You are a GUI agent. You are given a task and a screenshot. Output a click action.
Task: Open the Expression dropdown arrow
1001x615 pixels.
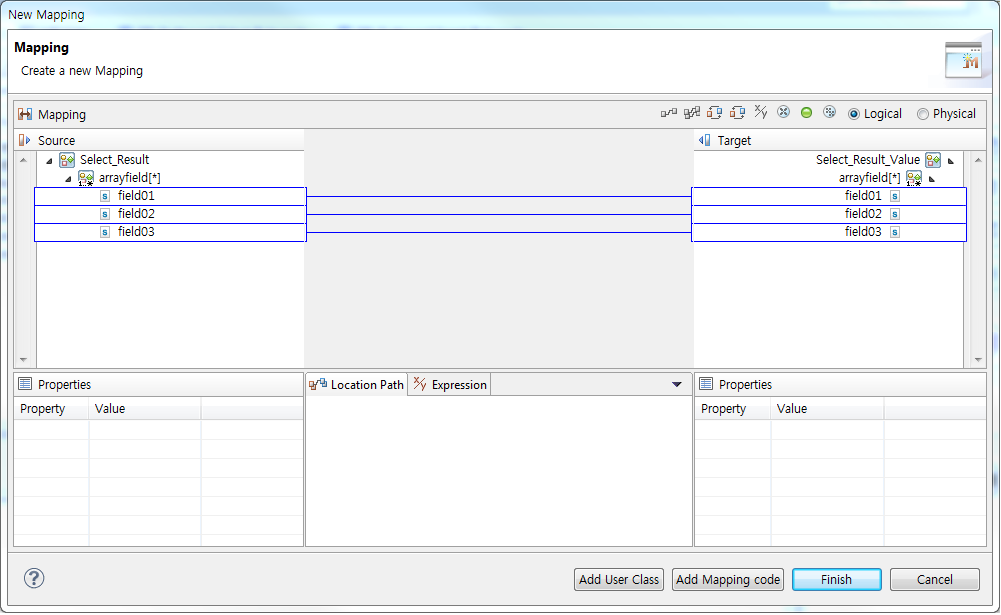677,384
